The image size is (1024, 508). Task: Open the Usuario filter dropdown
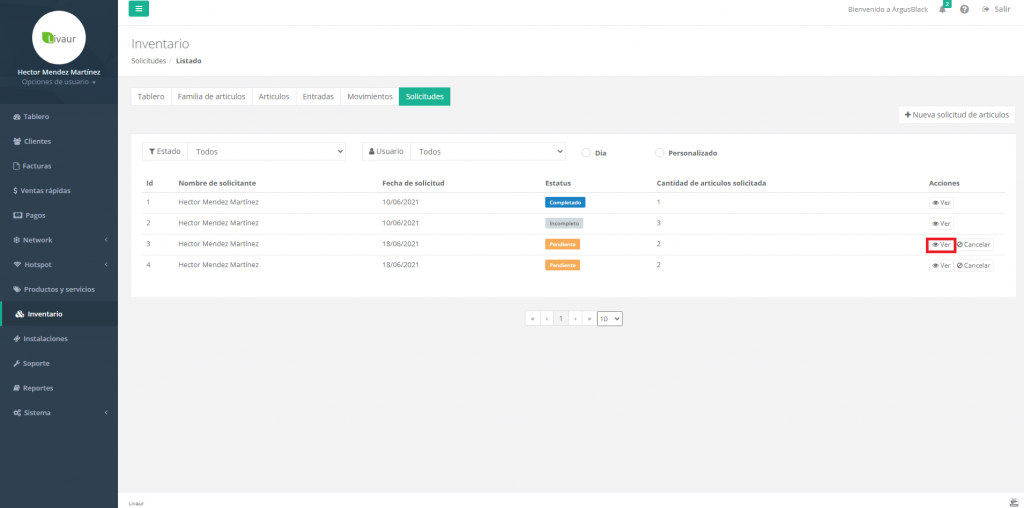[488, 152]
